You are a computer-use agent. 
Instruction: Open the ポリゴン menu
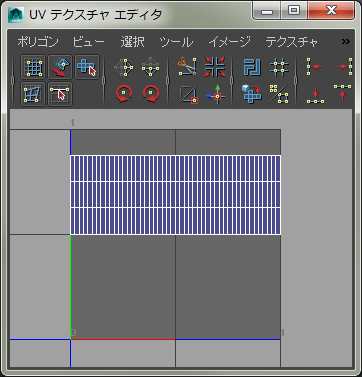pos(38,42)
